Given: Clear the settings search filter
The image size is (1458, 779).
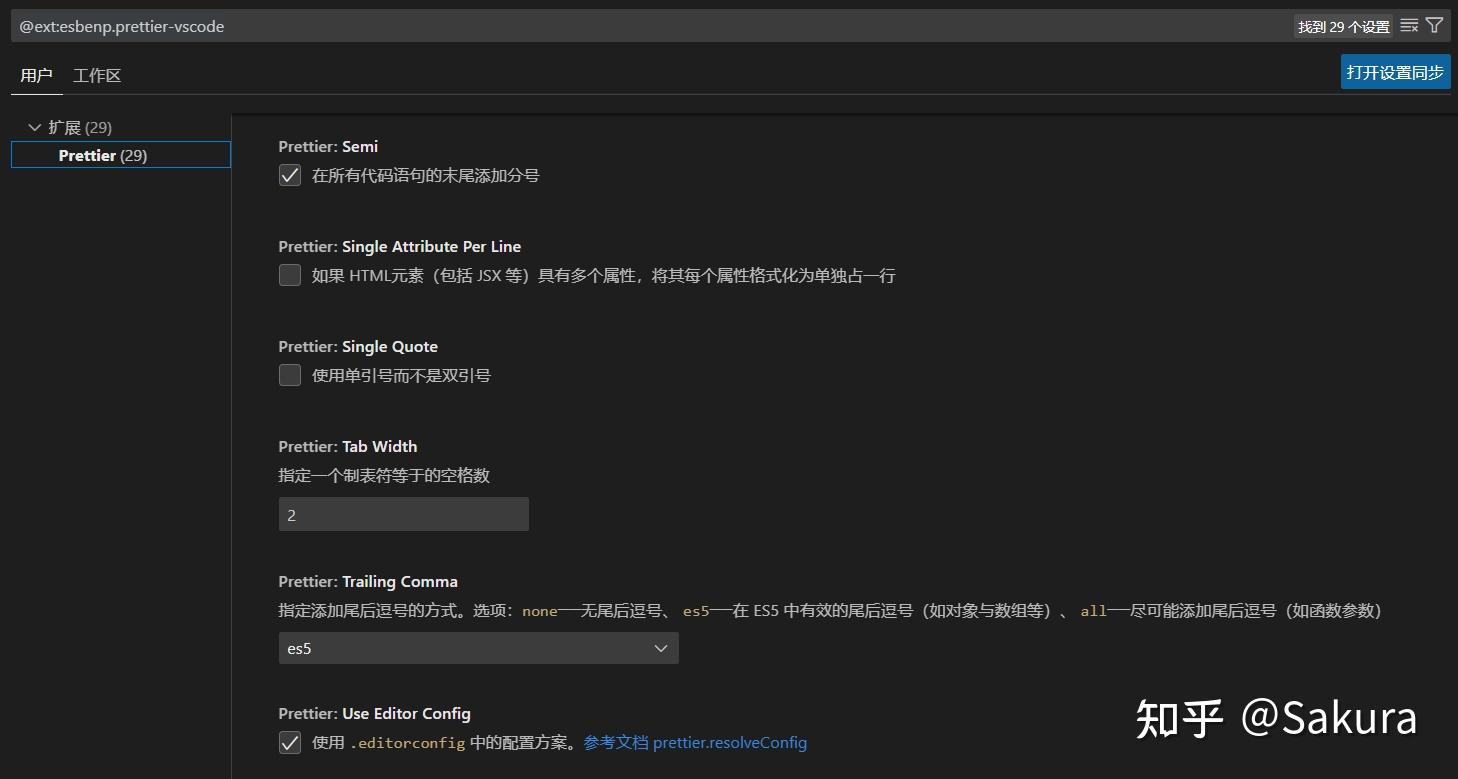Looking at the screenshot, I should pos(1410,25).
